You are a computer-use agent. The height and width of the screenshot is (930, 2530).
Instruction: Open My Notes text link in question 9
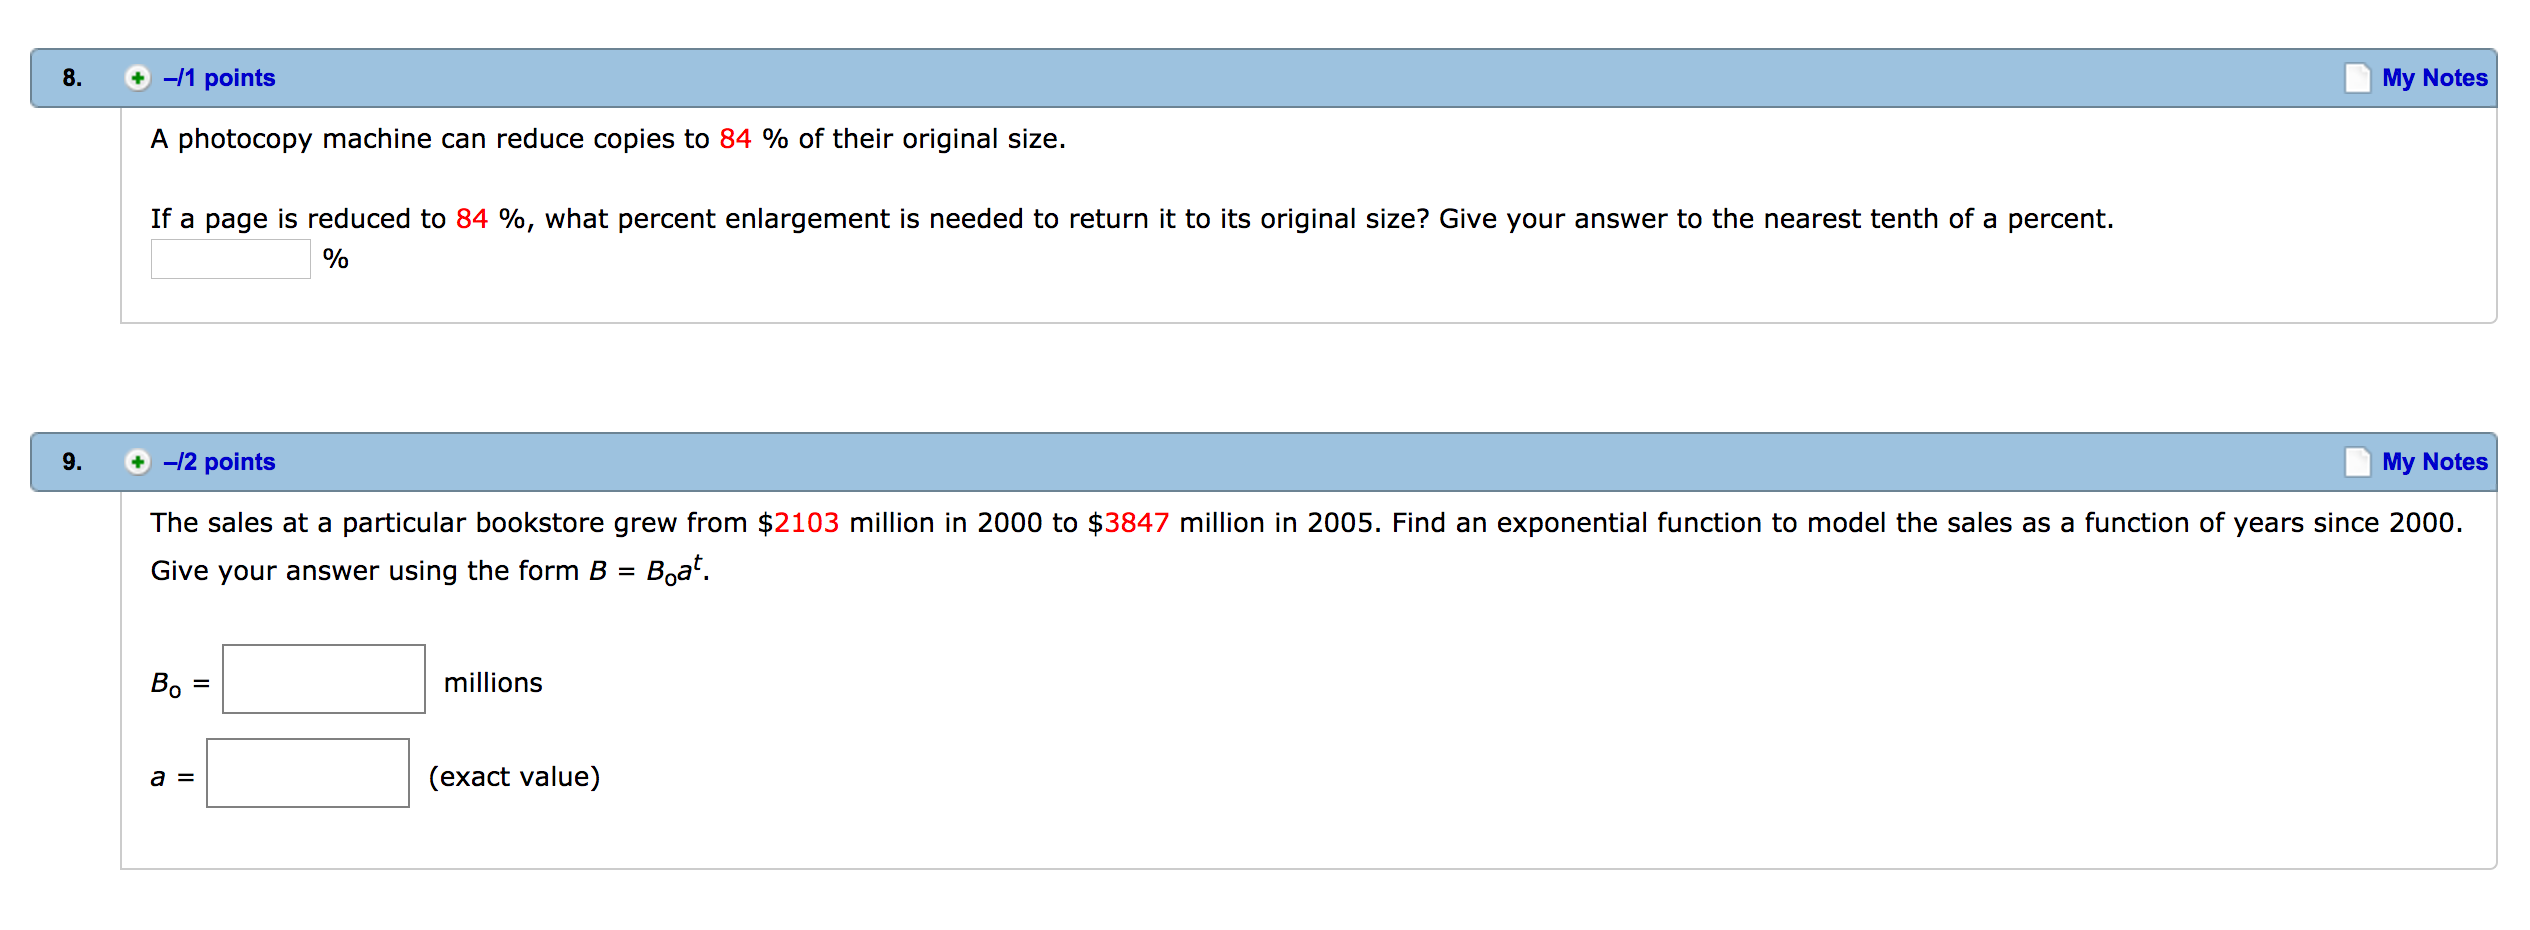click(2434, 462)
